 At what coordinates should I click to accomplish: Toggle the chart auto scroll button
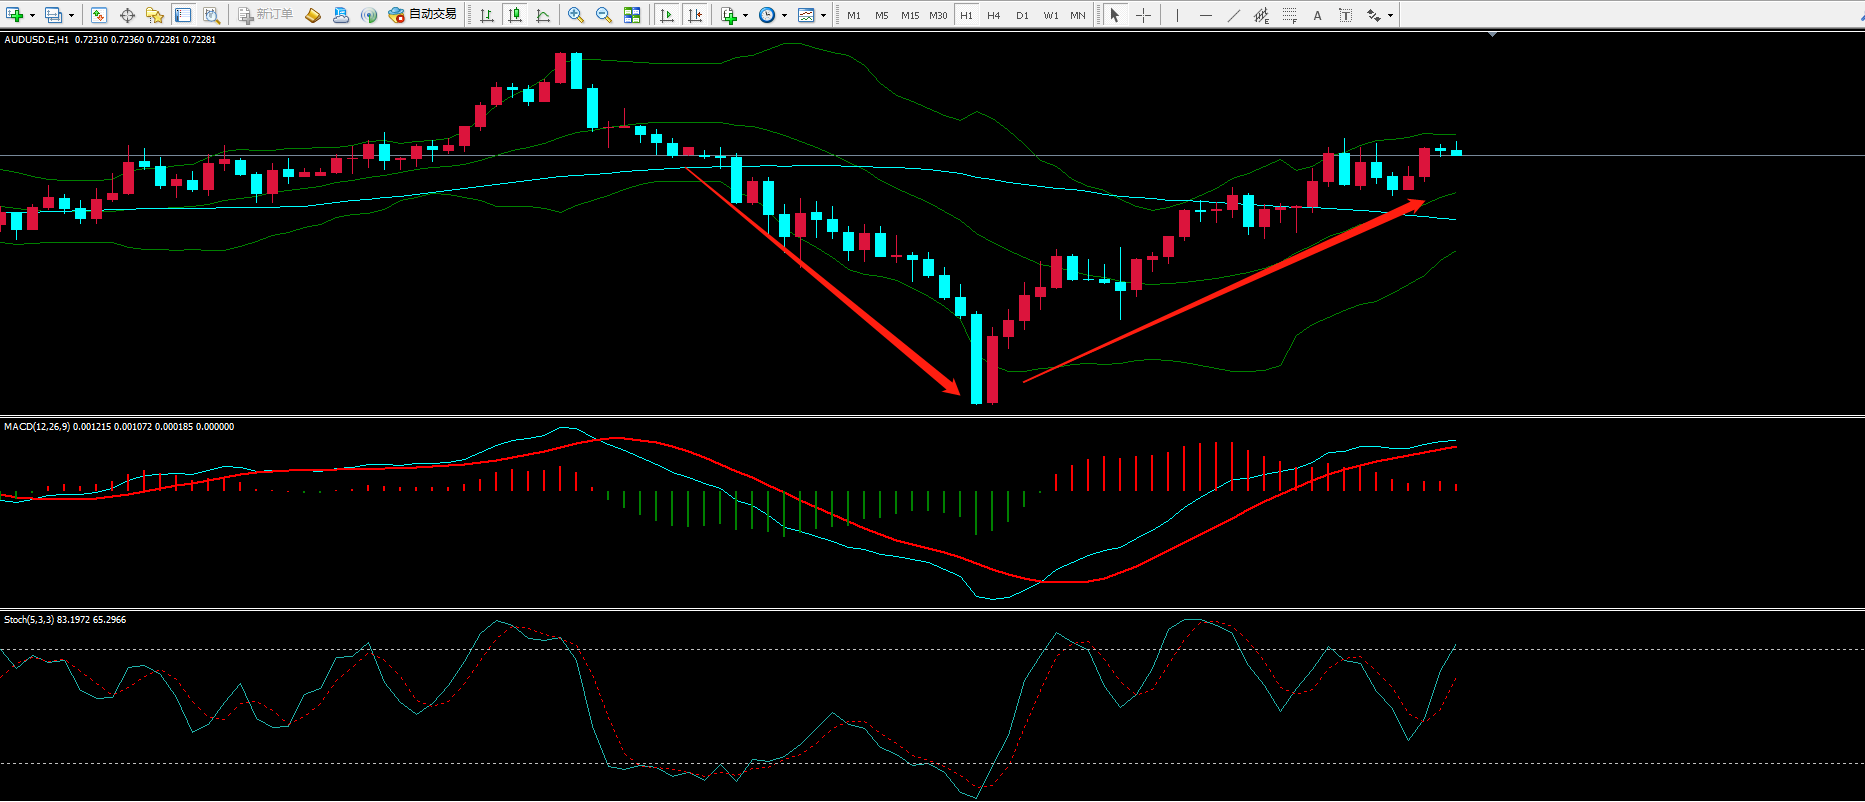[667, 15]
